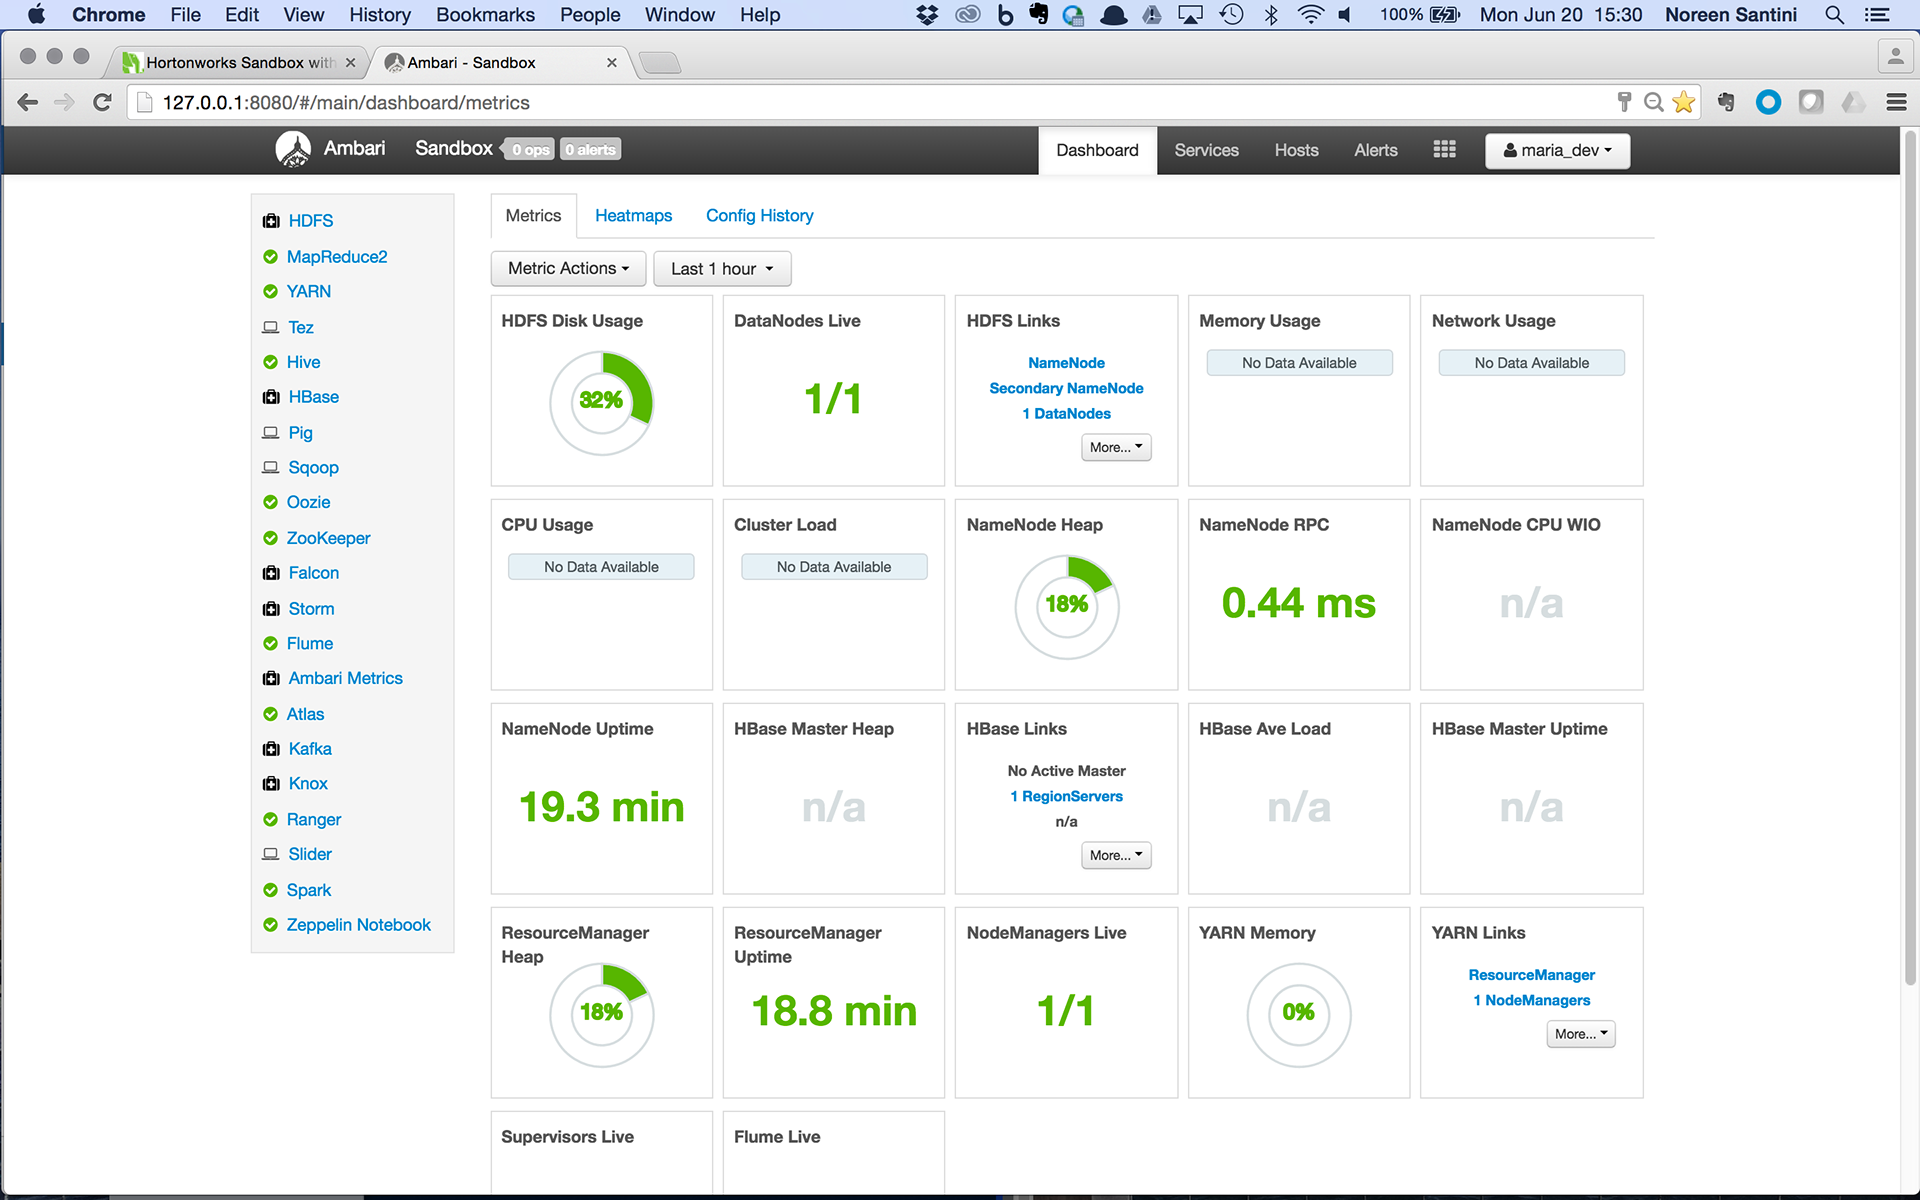Open the Zeppelin Notebook service

click(358, 925)
